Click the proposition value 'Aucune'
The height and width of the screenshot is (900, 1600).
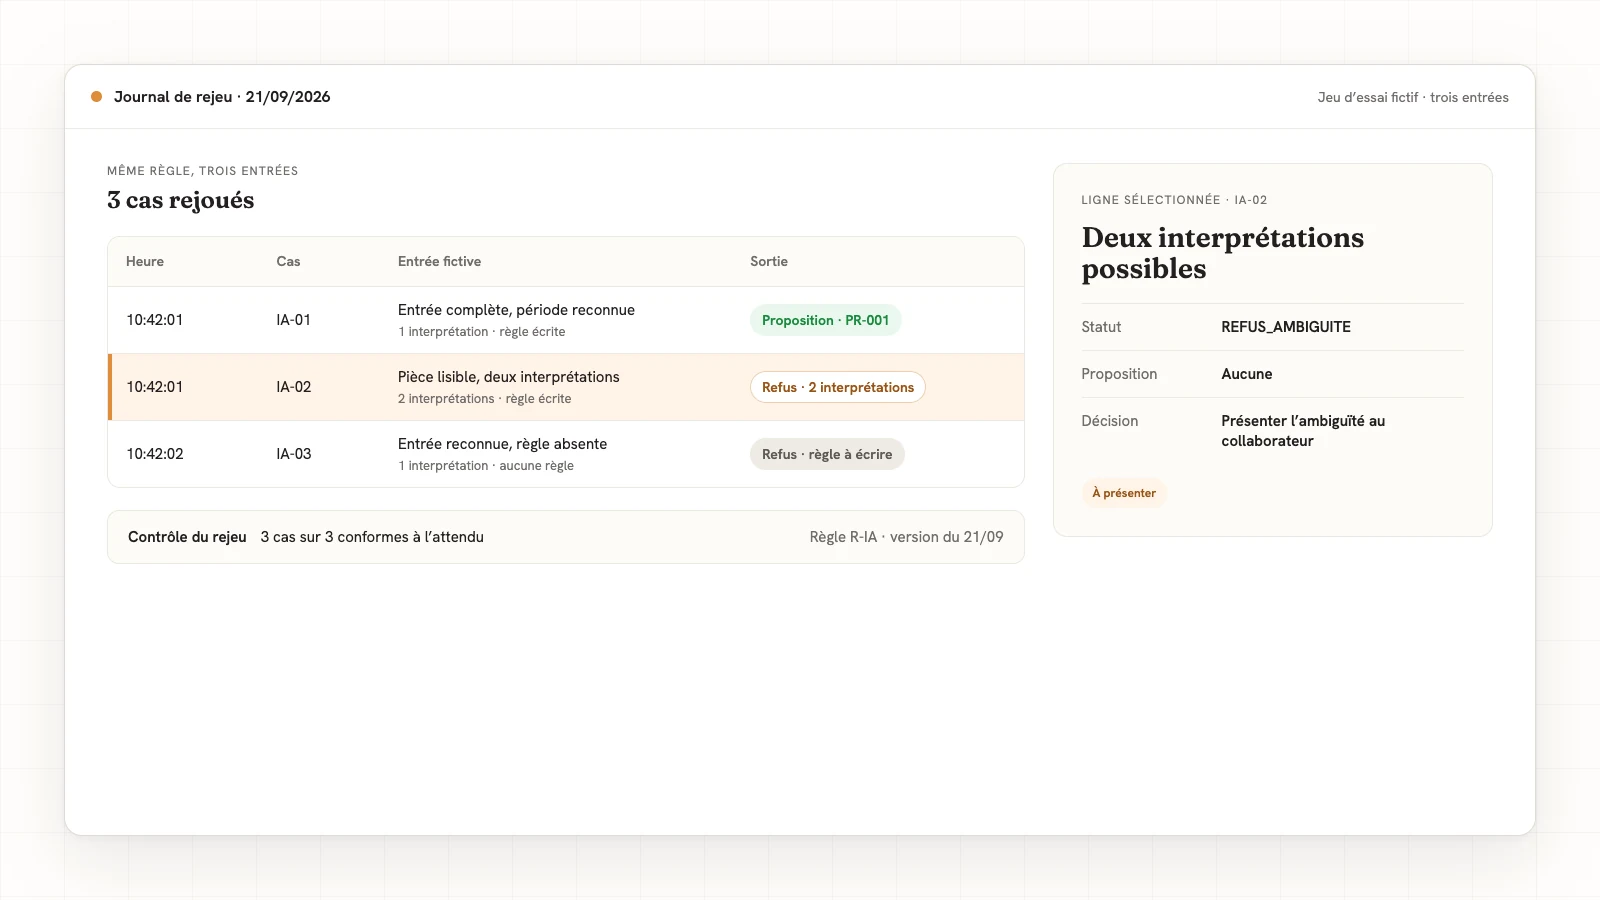[1247, 374]
